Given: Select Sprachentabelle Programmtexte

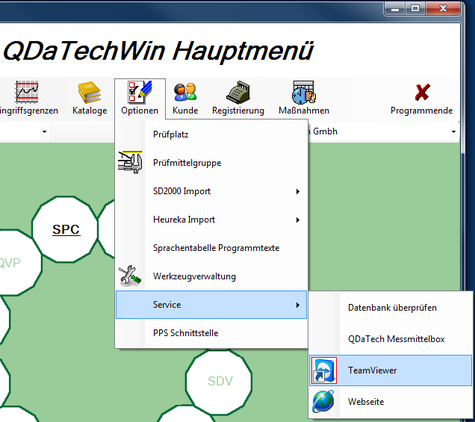Looking at the screenshot, I should tap(211, 248).
